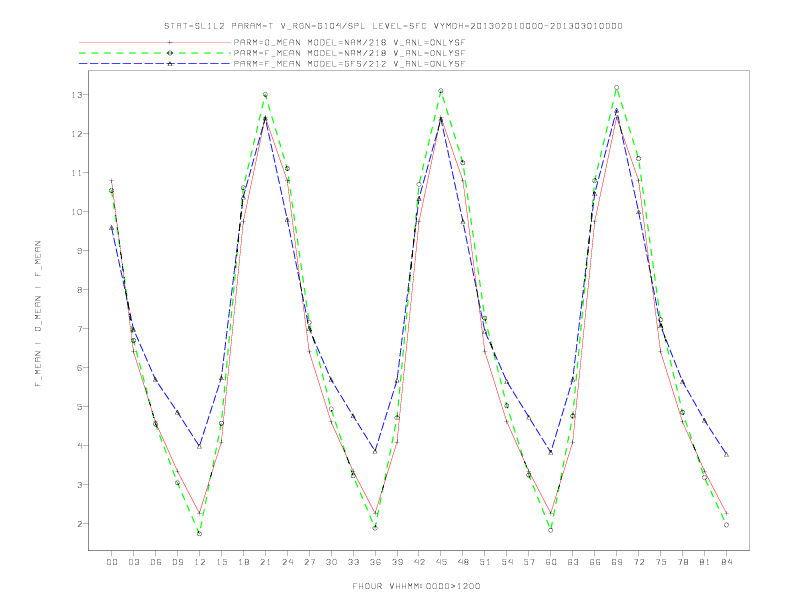
Task: Click x-axis tick label 33
Action: click(x=353, y=562)
